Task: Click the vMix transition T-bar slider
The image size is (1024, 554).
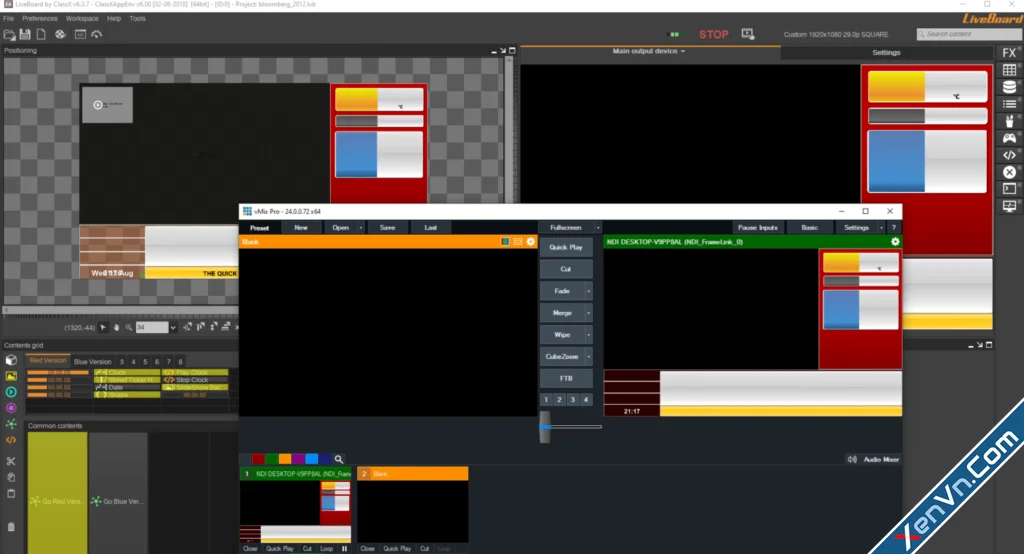Action: [x=545, y=427]
